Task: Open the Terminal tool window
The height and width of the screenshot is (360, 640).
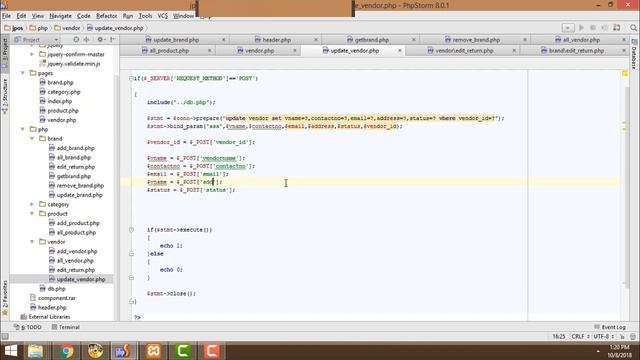Action: coord(66,327)
